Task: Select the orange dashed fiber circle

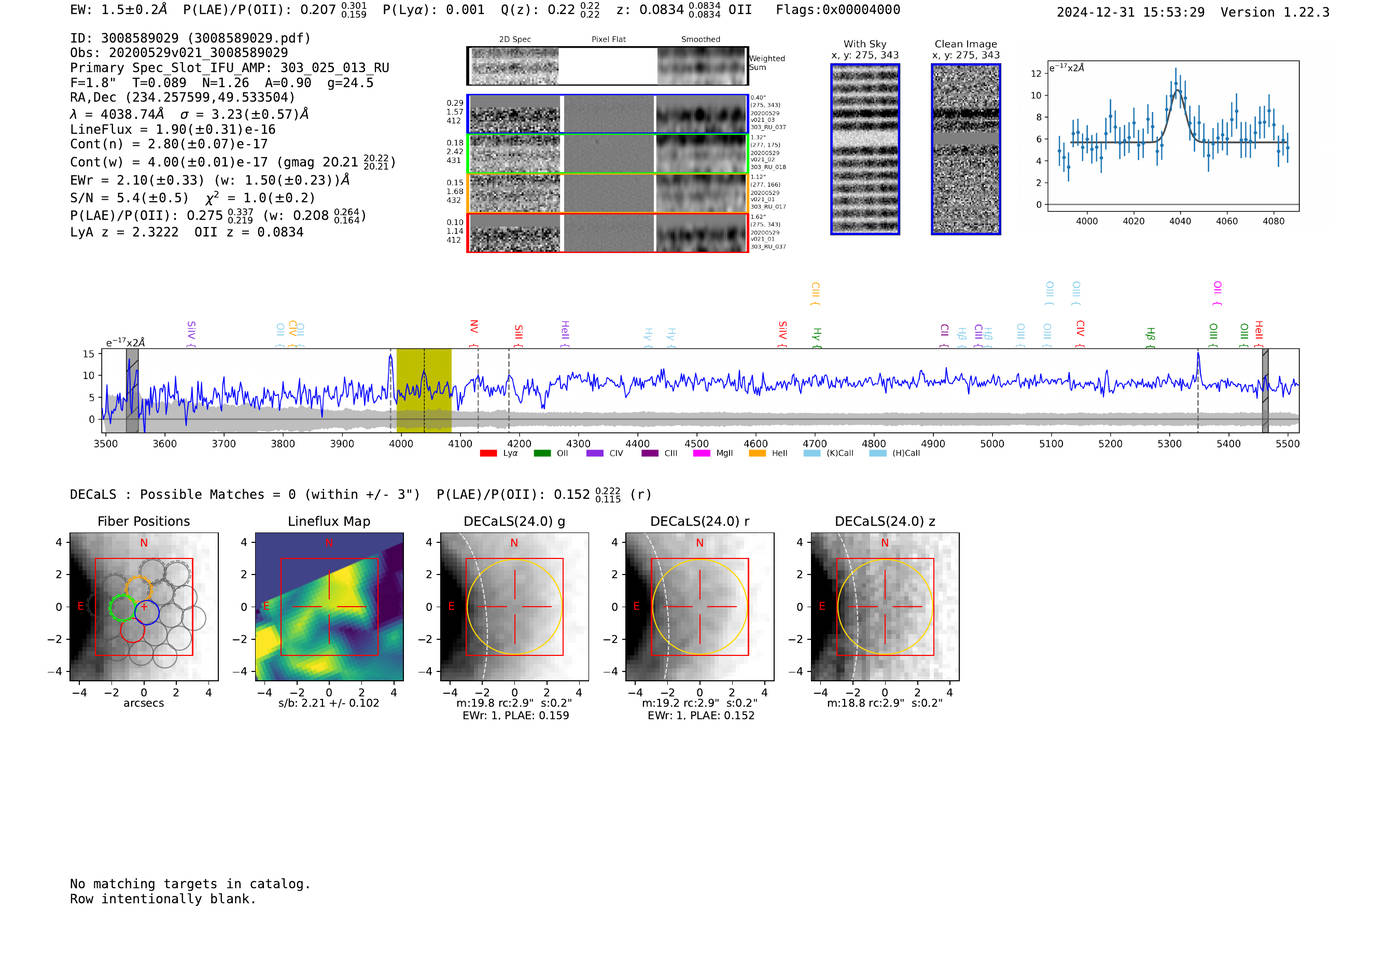Action: 138,590
